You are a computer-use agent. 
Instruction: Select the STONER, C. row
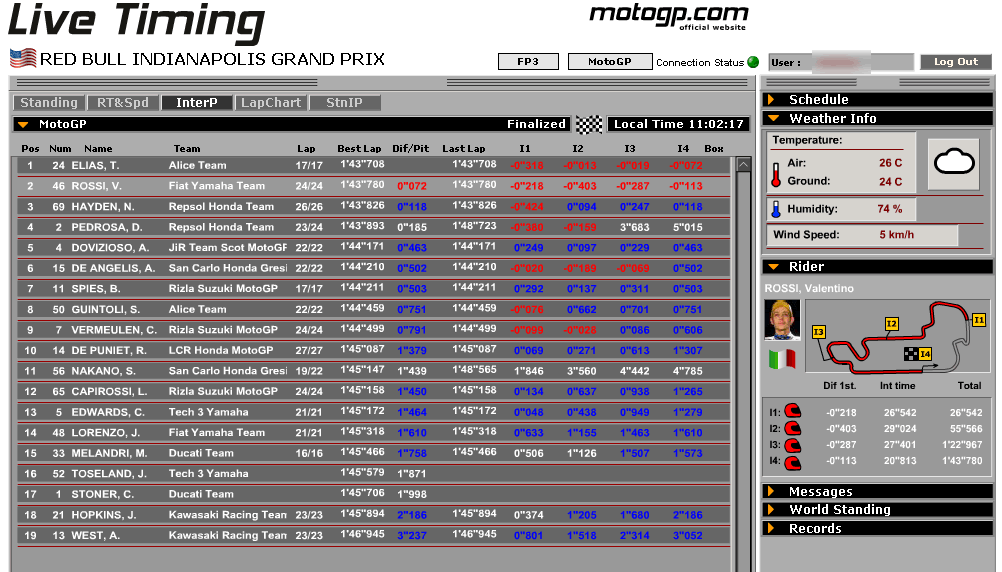(374, 494)
